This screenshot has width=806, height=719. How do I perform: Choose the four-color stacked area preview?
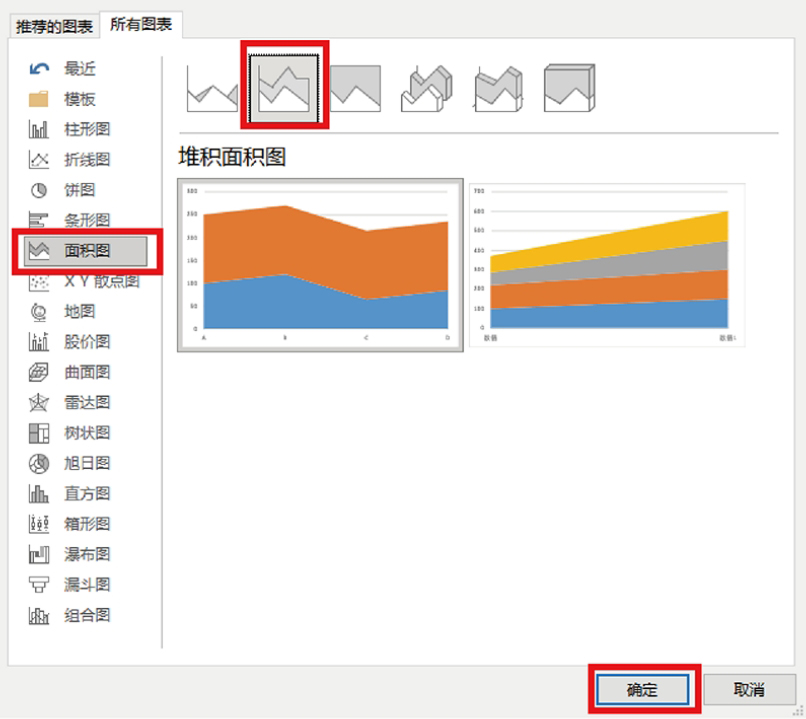pyautogui.click(x=607, y=265)
